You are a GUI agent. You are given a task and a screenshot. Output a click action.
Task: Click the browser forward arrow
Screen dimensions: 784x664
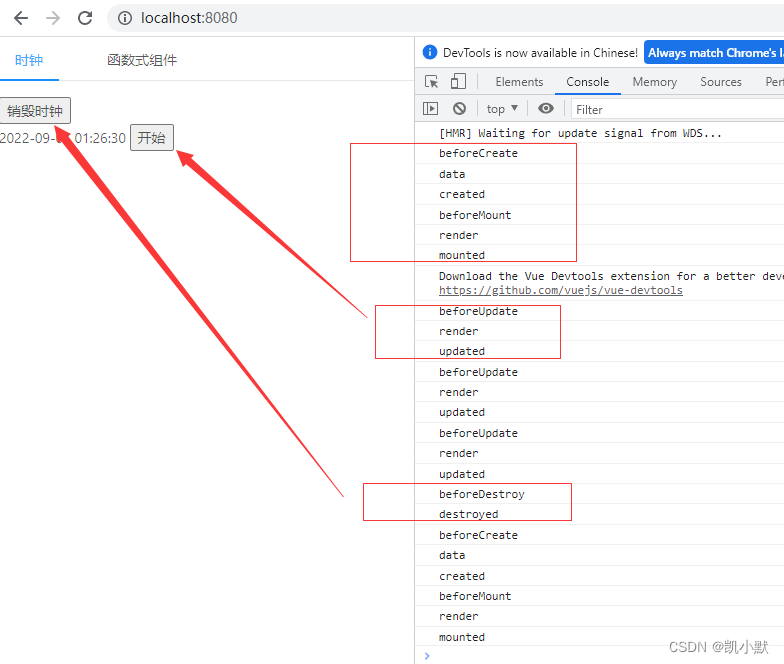tap(53, 18)
